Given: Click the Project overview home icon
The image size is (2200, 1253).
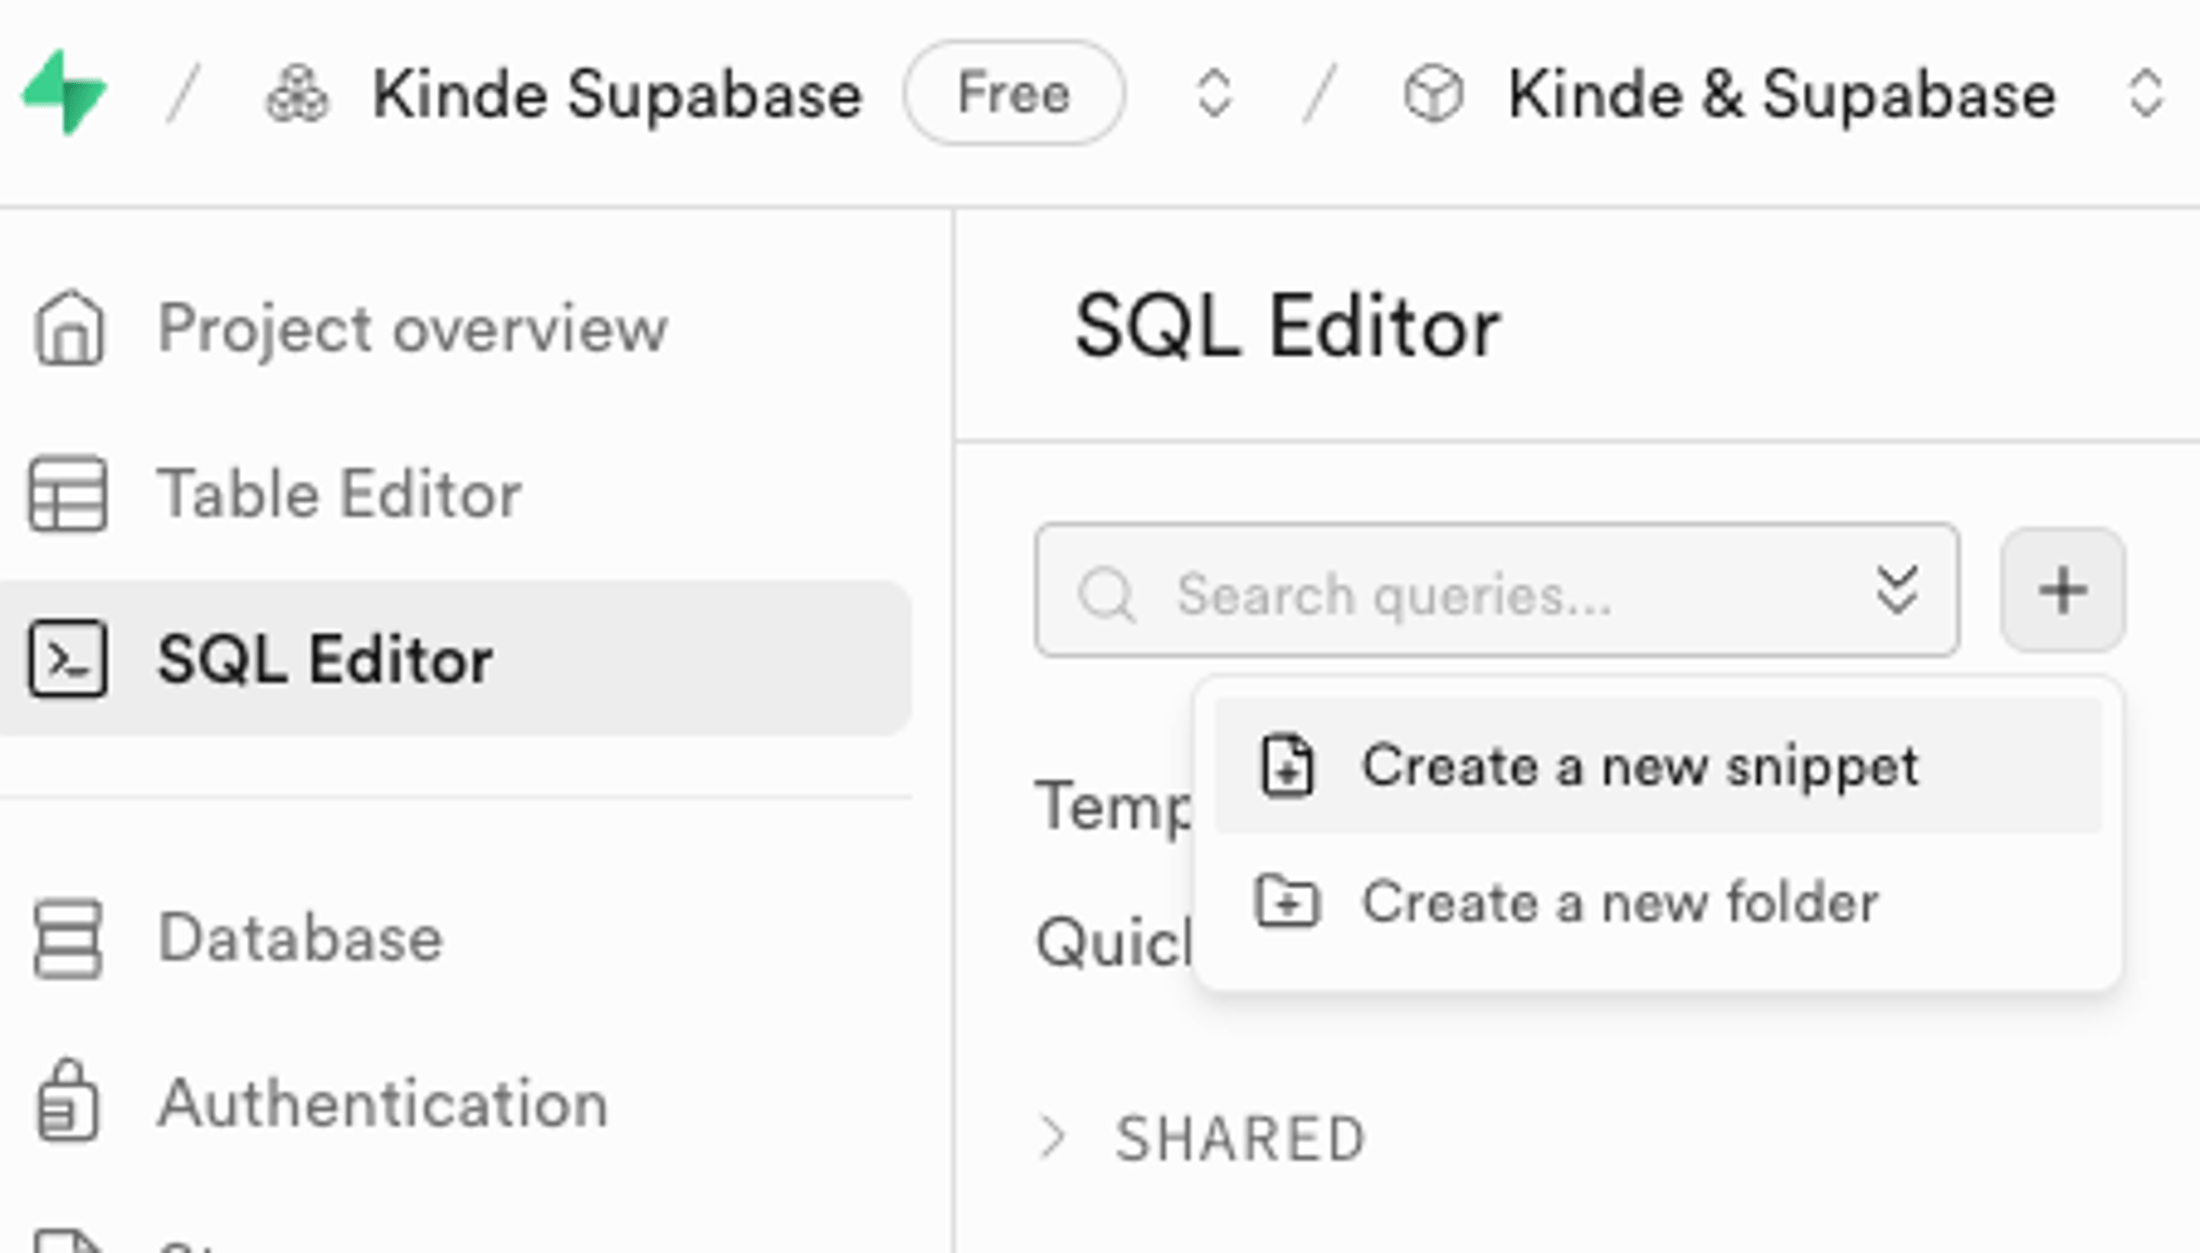Looking at the screenshot, I should tap(68, 328).
